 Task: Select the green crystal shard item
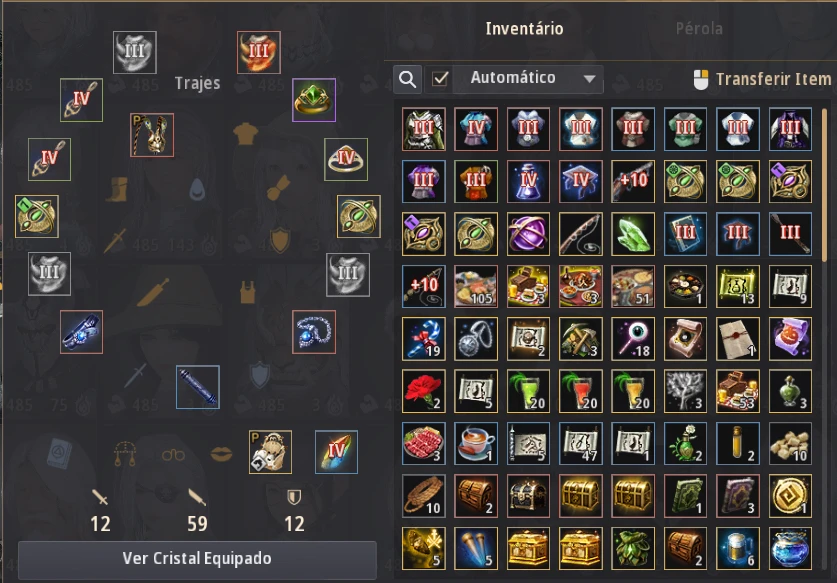tap(633, 234)
